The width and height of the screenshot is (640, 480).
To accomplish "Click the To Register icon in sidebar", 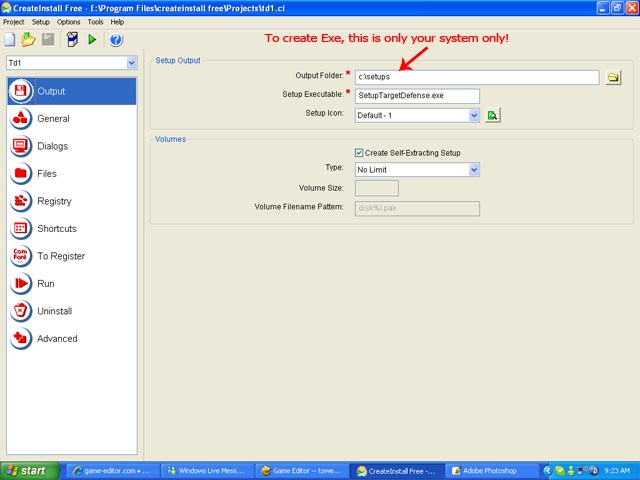I will (20, 256).
